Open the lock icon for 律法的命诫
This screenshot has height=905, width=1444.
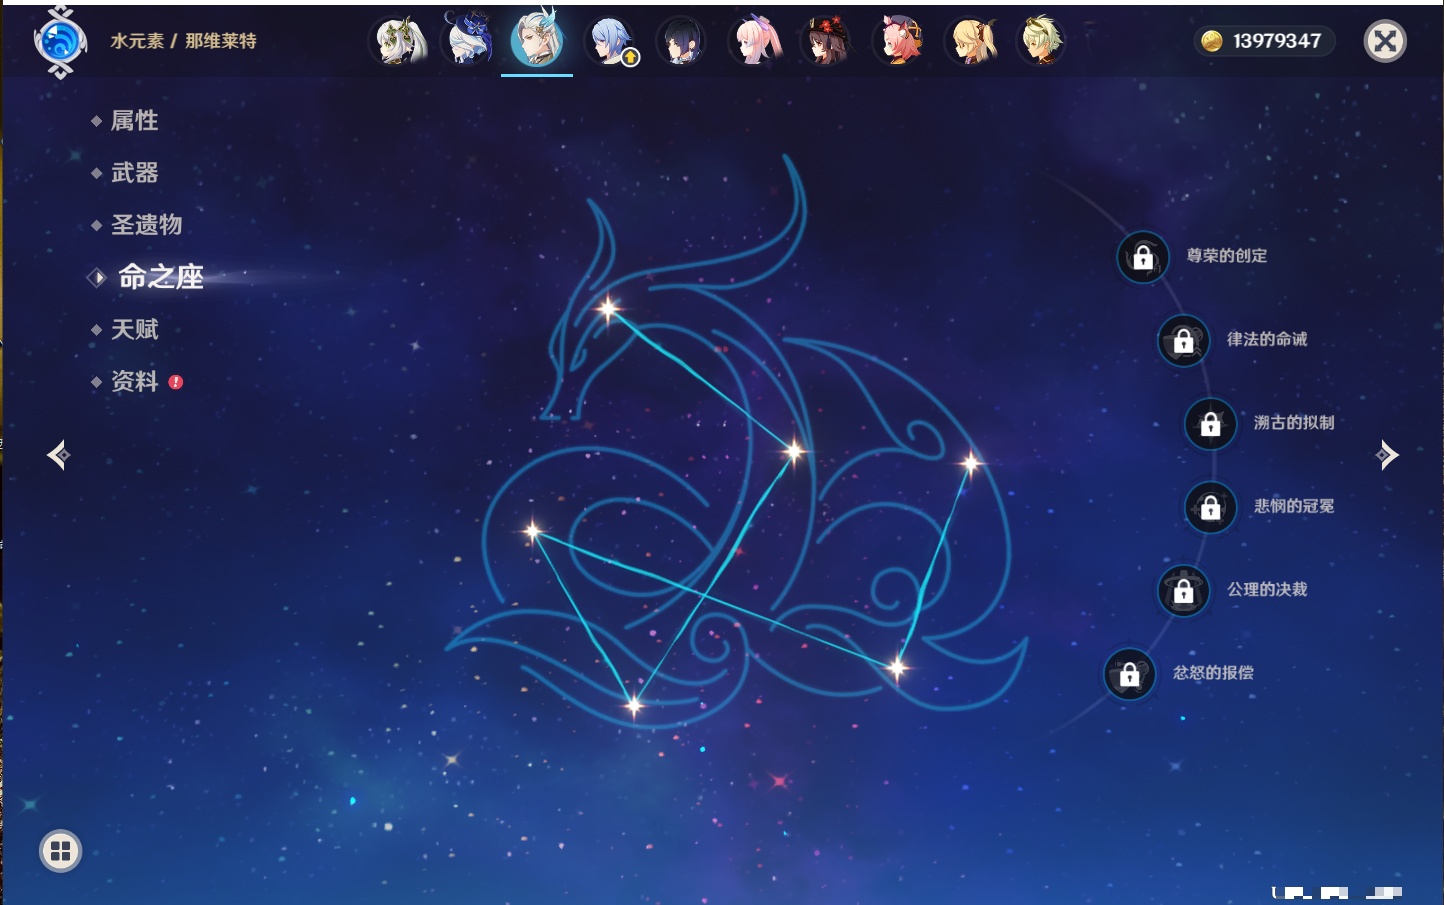click(x=1184, y=340)
